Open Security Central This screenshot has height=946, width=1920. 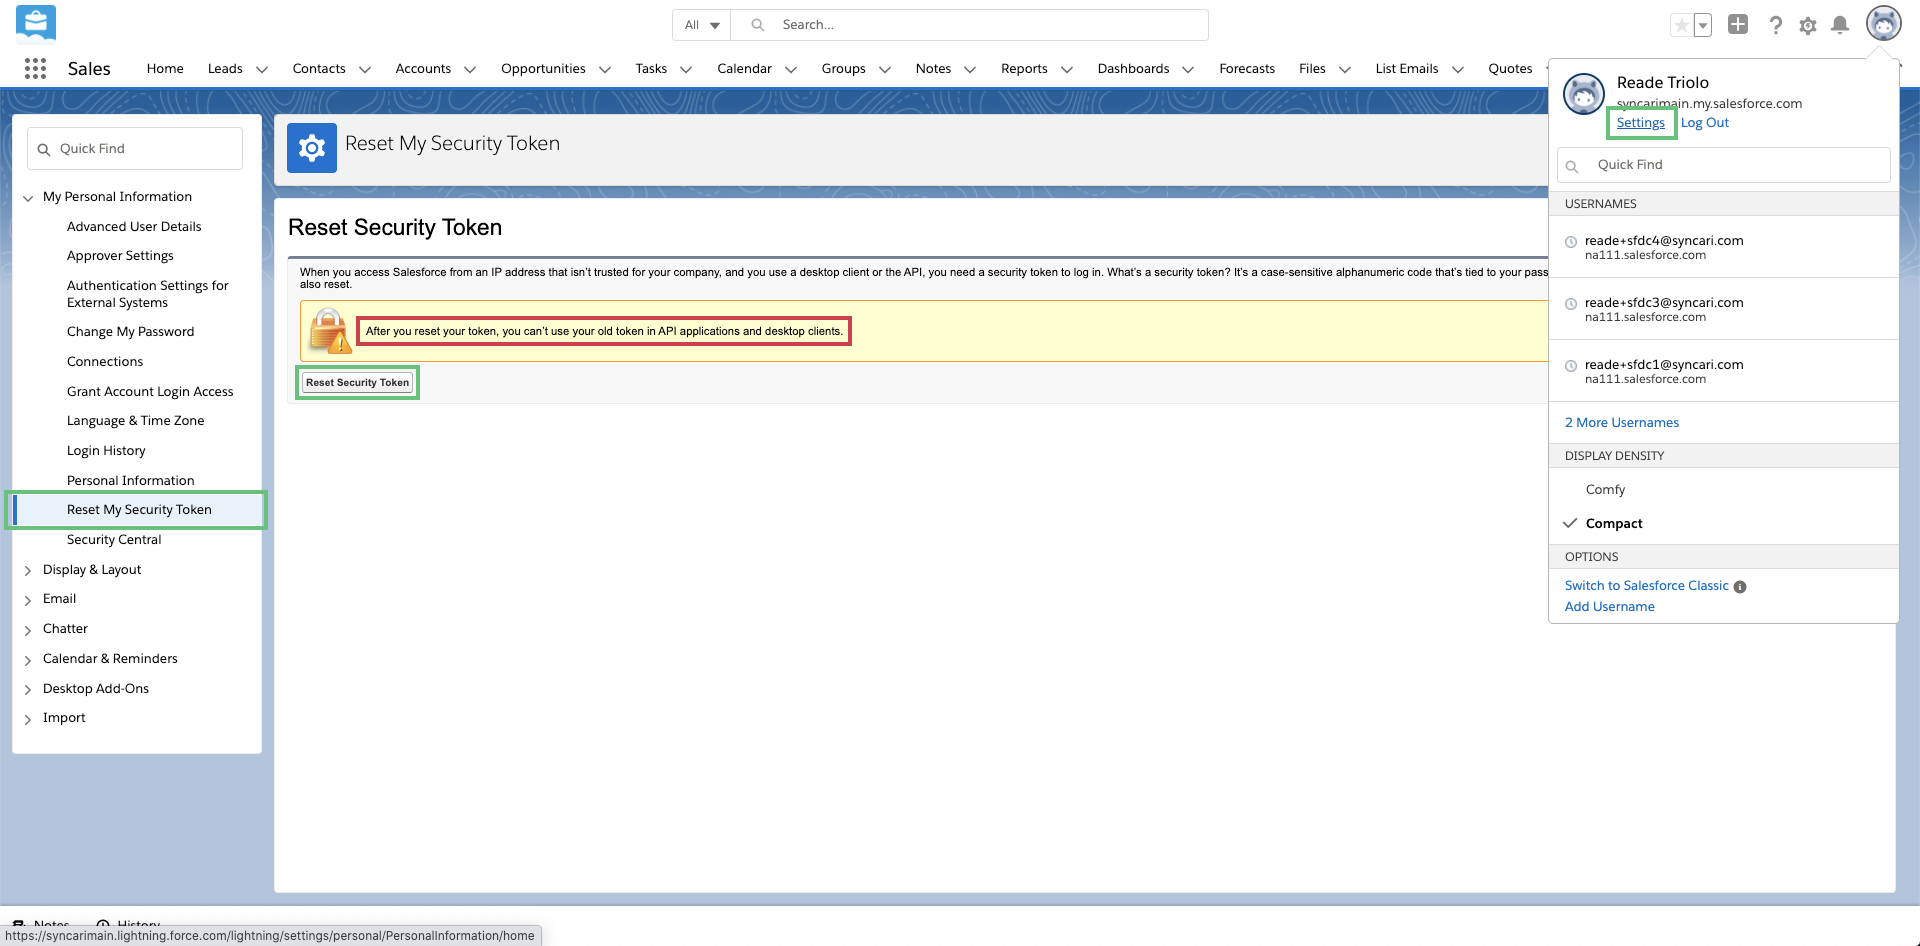114,540
